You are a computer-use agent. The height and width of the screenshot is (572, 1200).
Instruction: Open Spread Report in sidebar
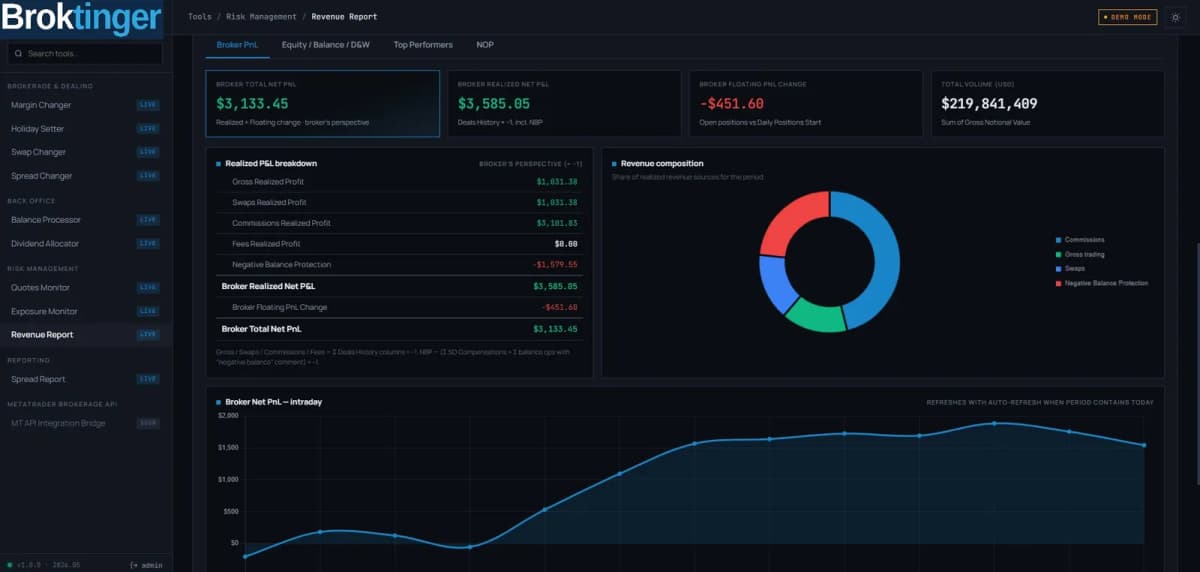85,379
